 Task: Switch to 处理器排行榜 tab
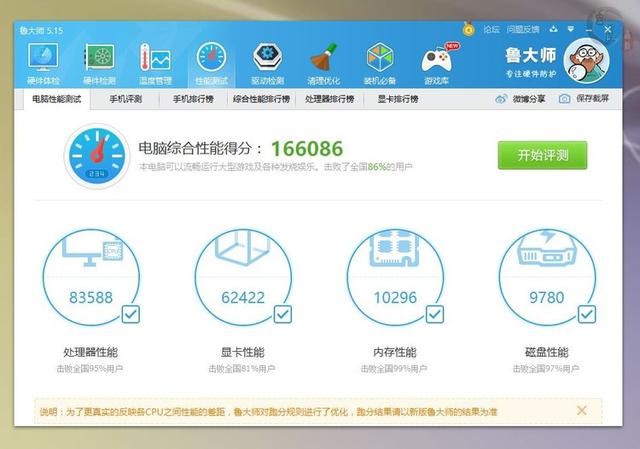(329, 99)
